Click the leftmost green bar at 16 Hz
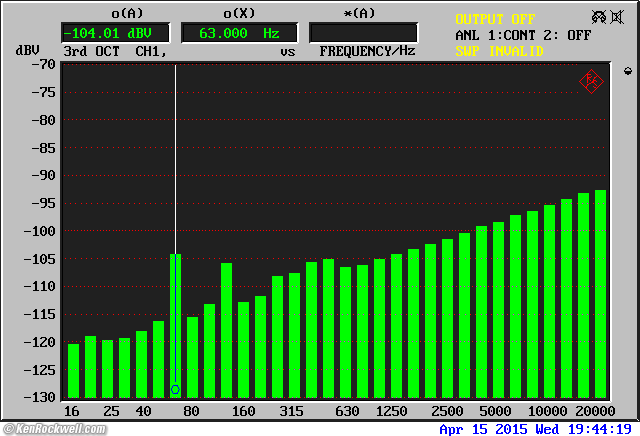Screen dimensions: 640x436 click(x=73, y=370)
